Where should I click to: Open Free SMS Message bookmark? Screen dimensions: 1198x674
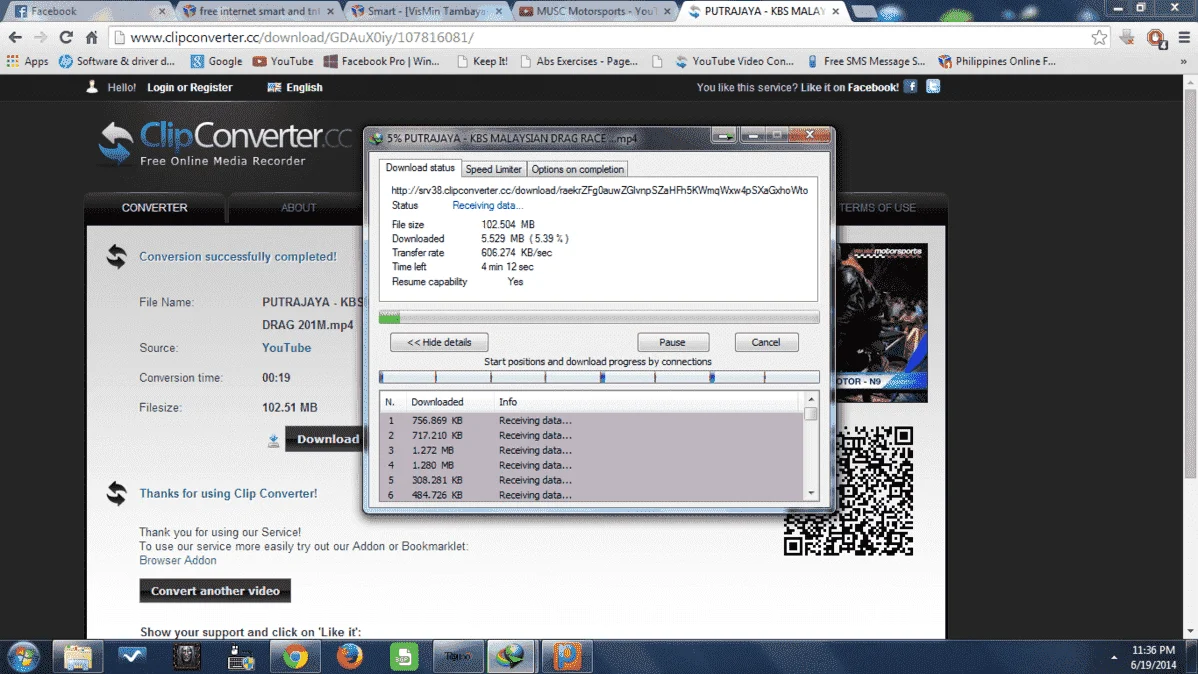coord(866,61)
